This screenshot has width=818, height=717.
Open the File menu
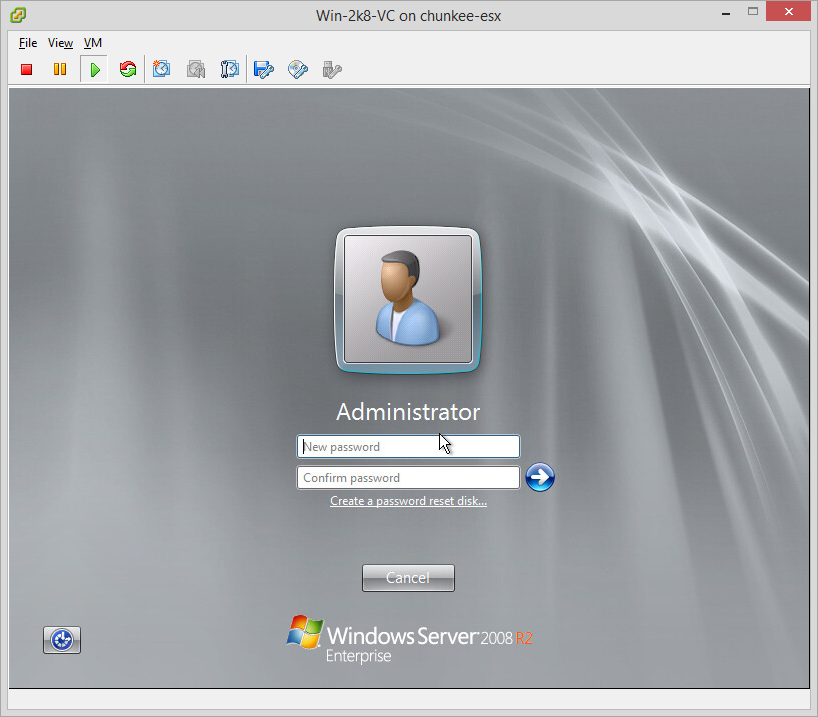[x=28, y=43]
